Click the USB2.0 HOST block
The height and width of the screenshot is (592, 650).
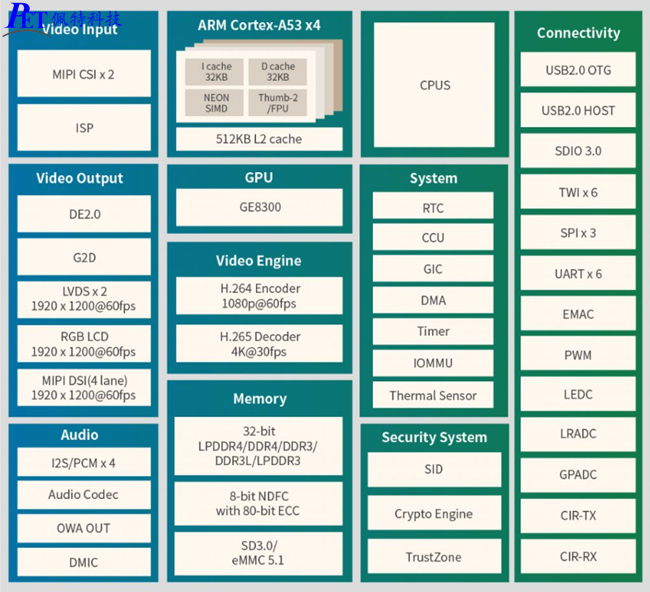[x=578, y=110]
